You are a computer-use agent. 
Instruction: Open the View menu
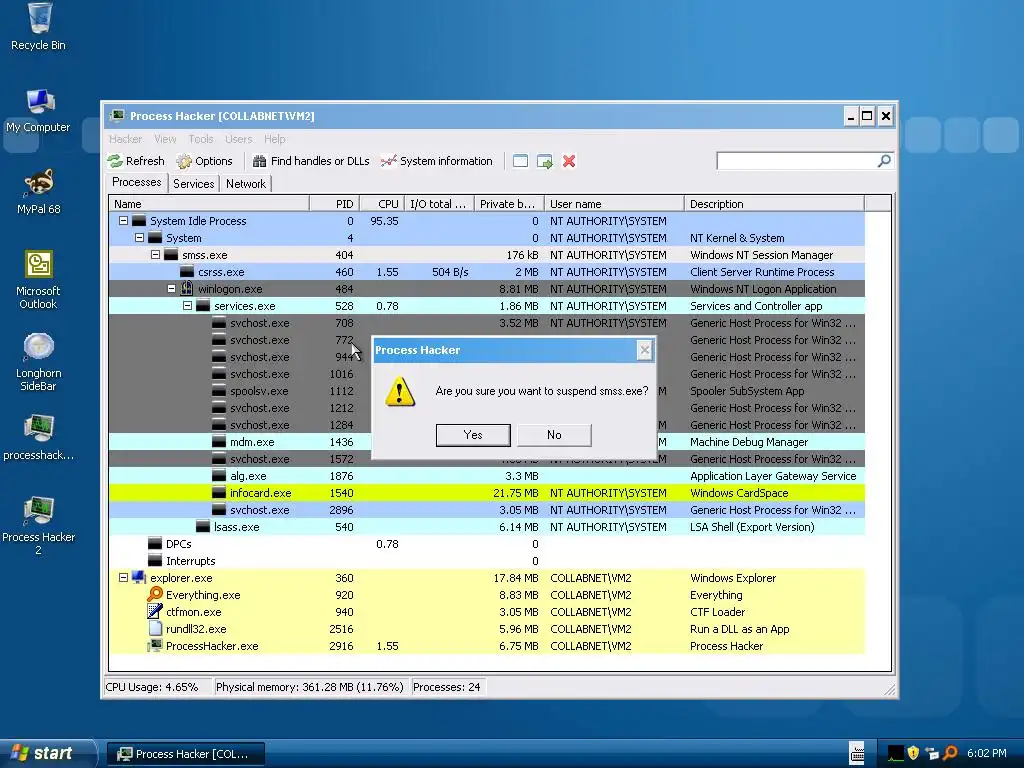[165, 139]
